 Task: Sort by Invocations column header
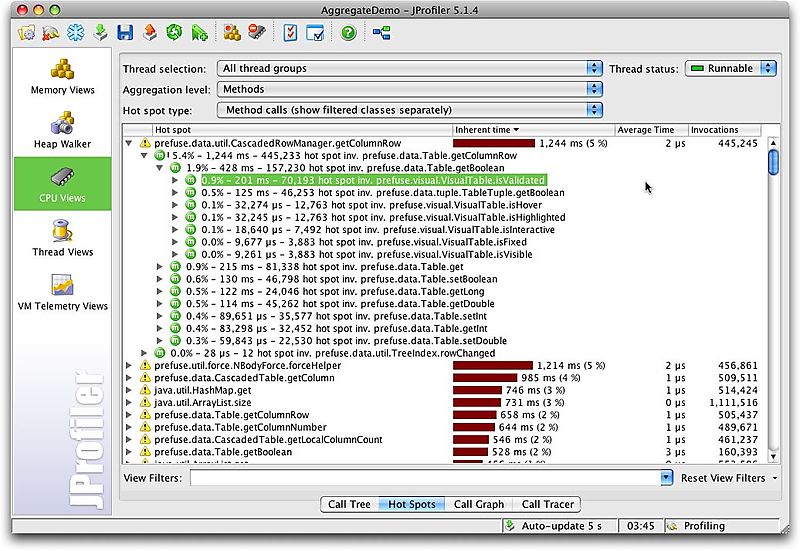pos(724,130)
